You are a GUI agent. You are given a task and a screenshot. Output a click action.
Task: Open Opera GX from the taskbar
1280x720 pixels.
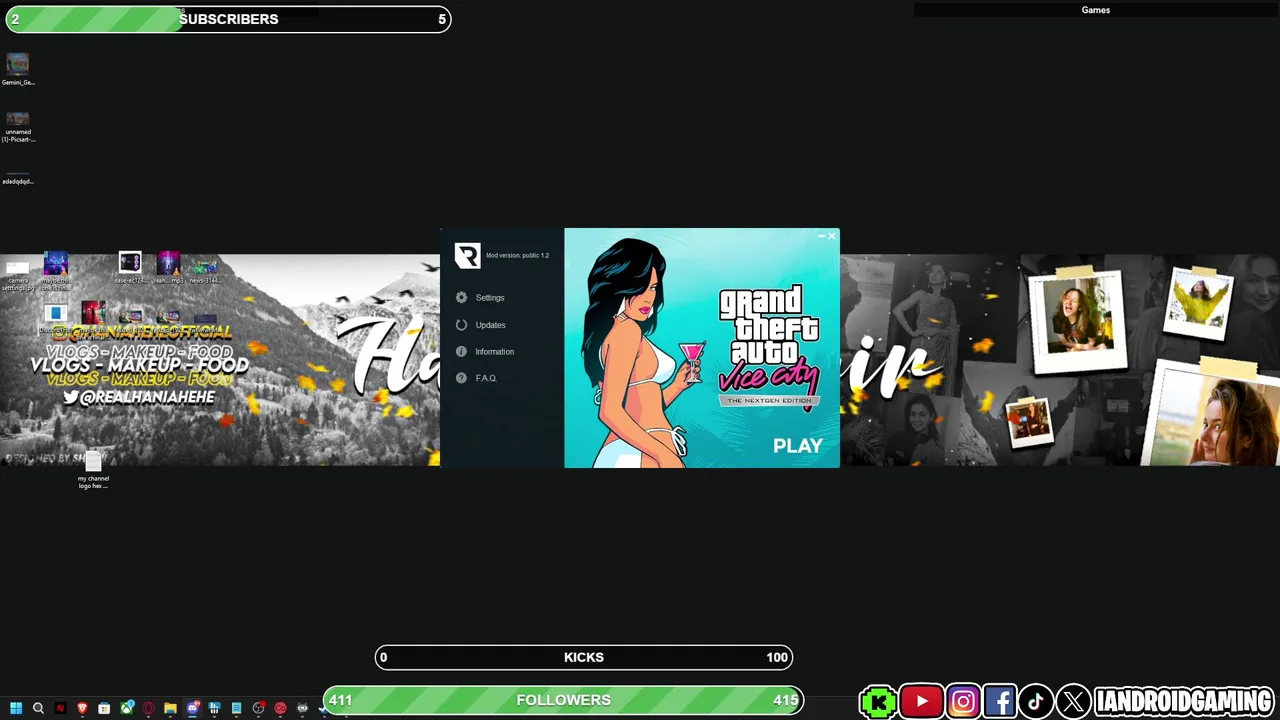click(148, 708)
